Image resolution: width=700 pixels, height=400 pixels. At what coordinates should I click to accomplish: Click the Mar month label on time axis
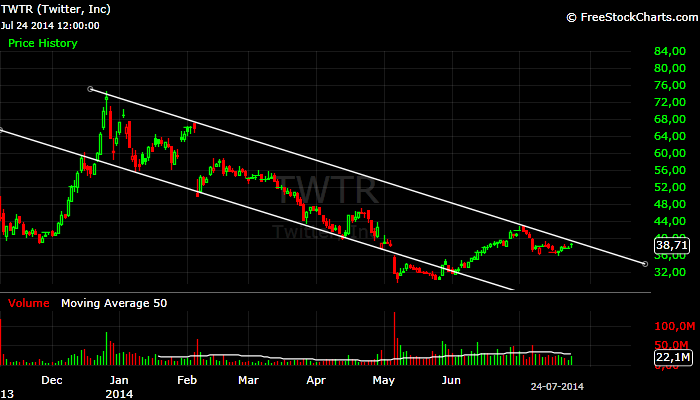tap(248, 380)
